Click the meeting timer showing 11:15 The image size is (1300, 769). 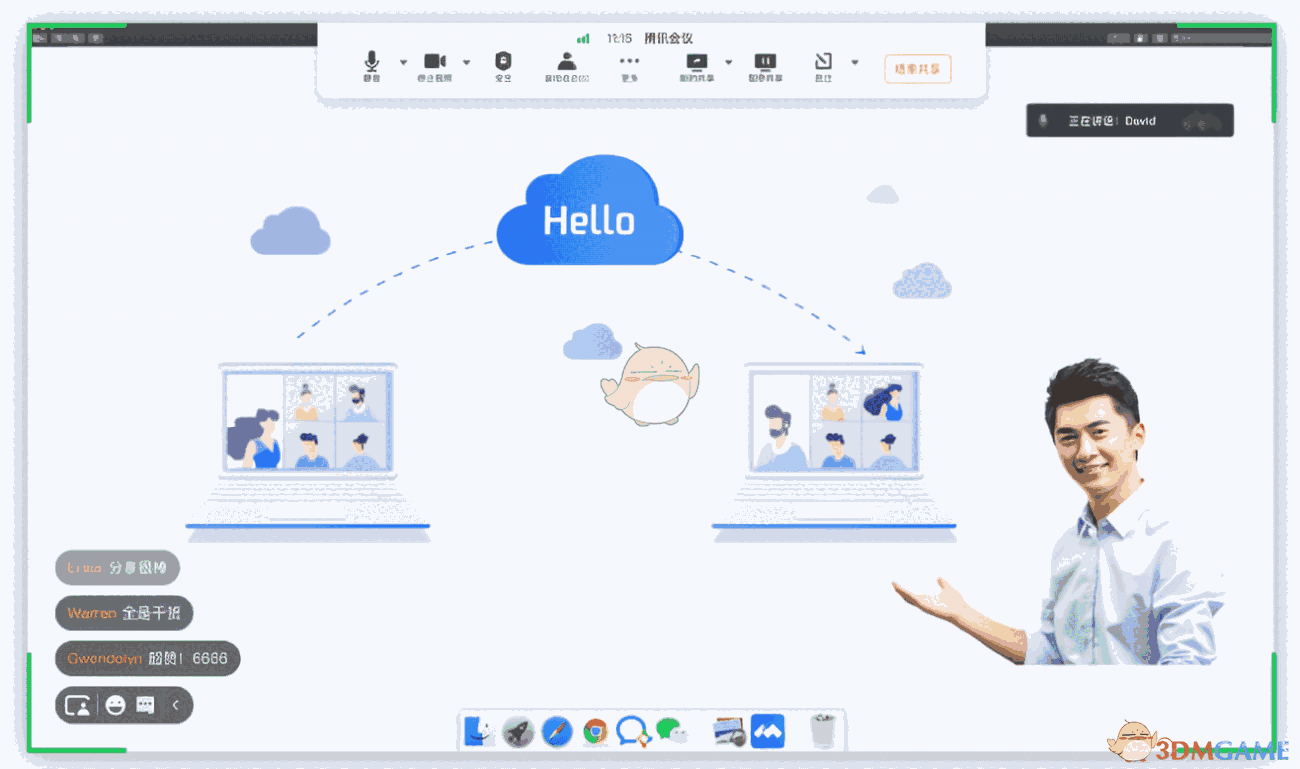pyautogui.click(x=619, y=38)
